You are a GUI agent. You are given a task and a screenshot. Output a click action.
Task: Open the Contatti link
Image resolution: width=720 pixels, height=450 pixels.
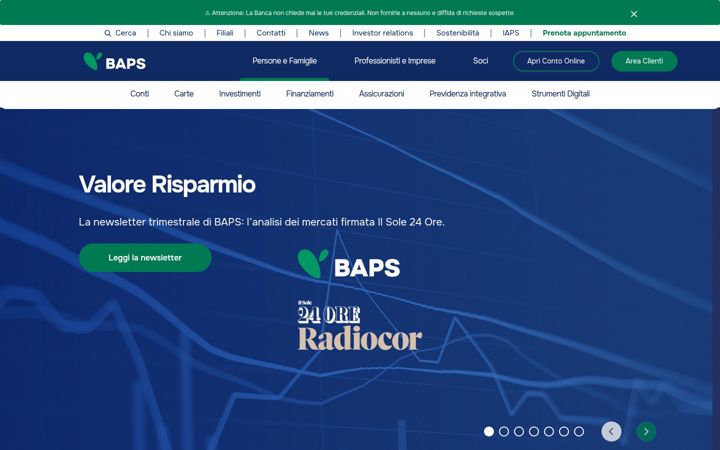[x=271, y=33]
